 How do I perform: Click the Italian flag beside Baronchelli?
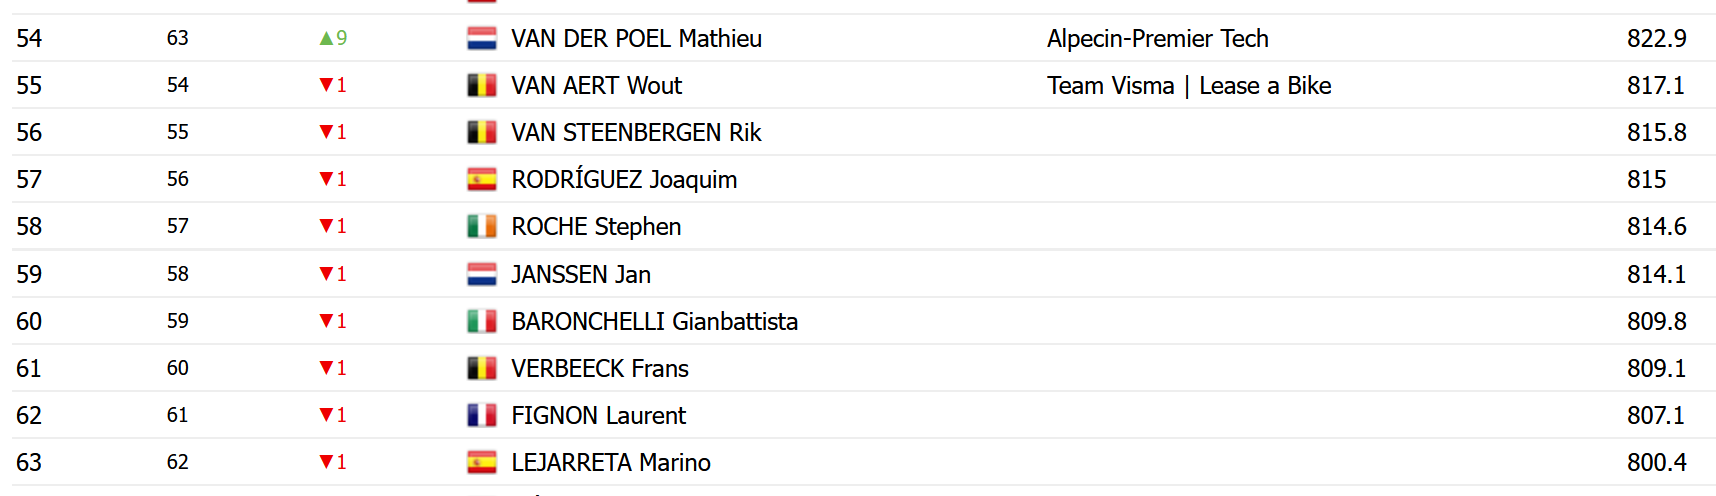point(482,321)
